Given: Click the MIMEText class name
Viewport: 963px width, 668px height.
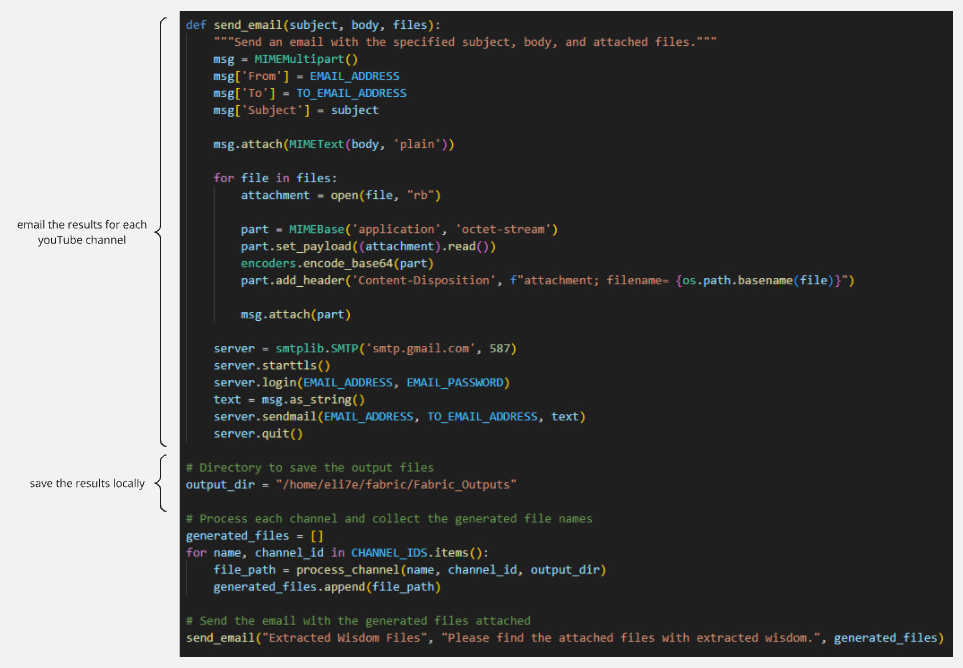Looking at the screenshot, I should 316,144.
